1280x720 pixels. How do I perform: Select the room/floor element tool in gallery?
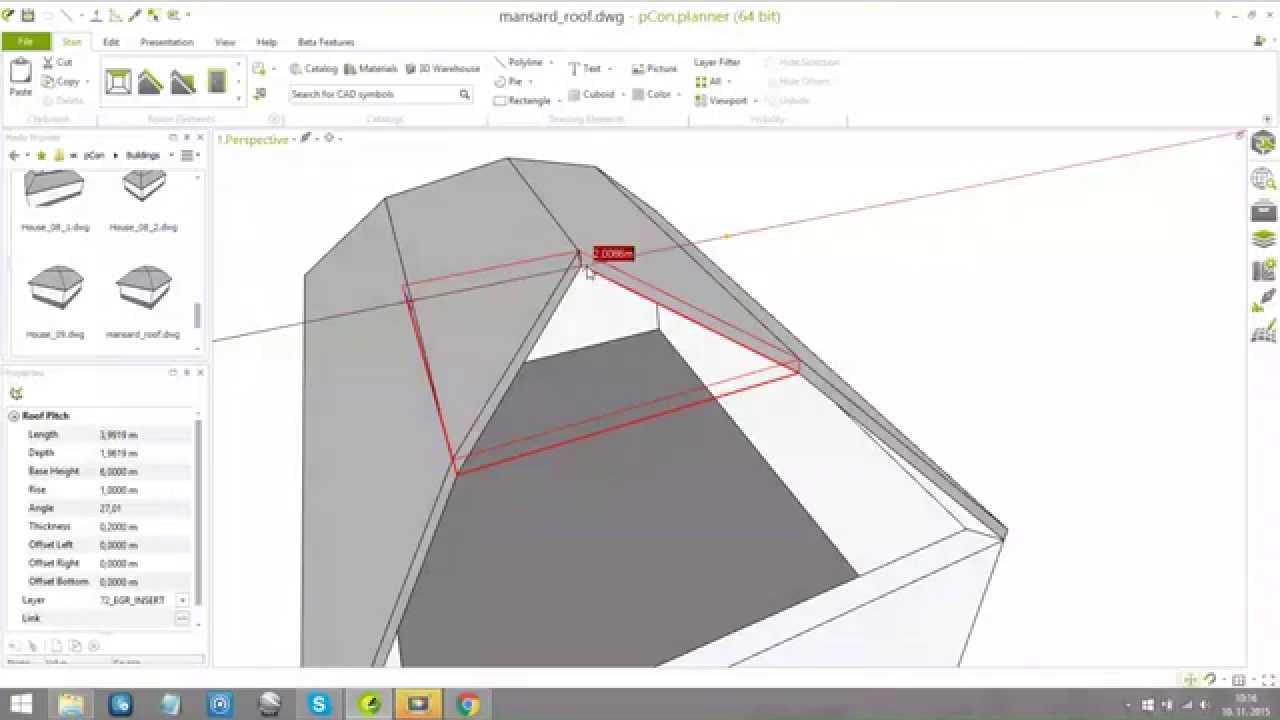(x=118, y=82)
